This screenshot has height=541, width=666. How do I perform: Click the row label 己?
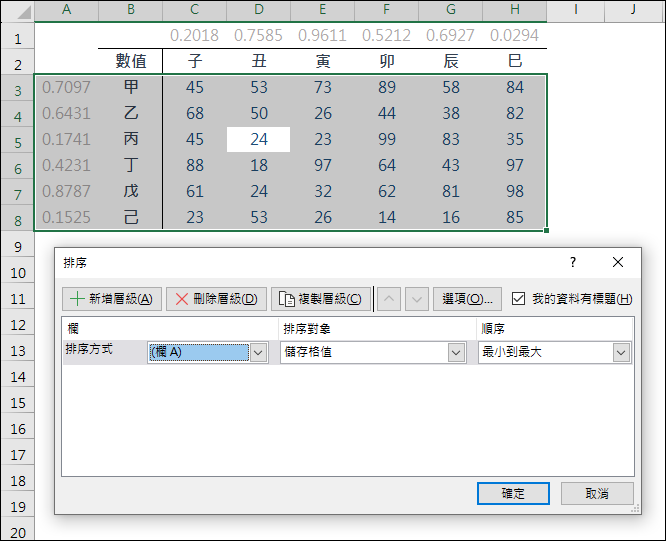click(131, 217)
